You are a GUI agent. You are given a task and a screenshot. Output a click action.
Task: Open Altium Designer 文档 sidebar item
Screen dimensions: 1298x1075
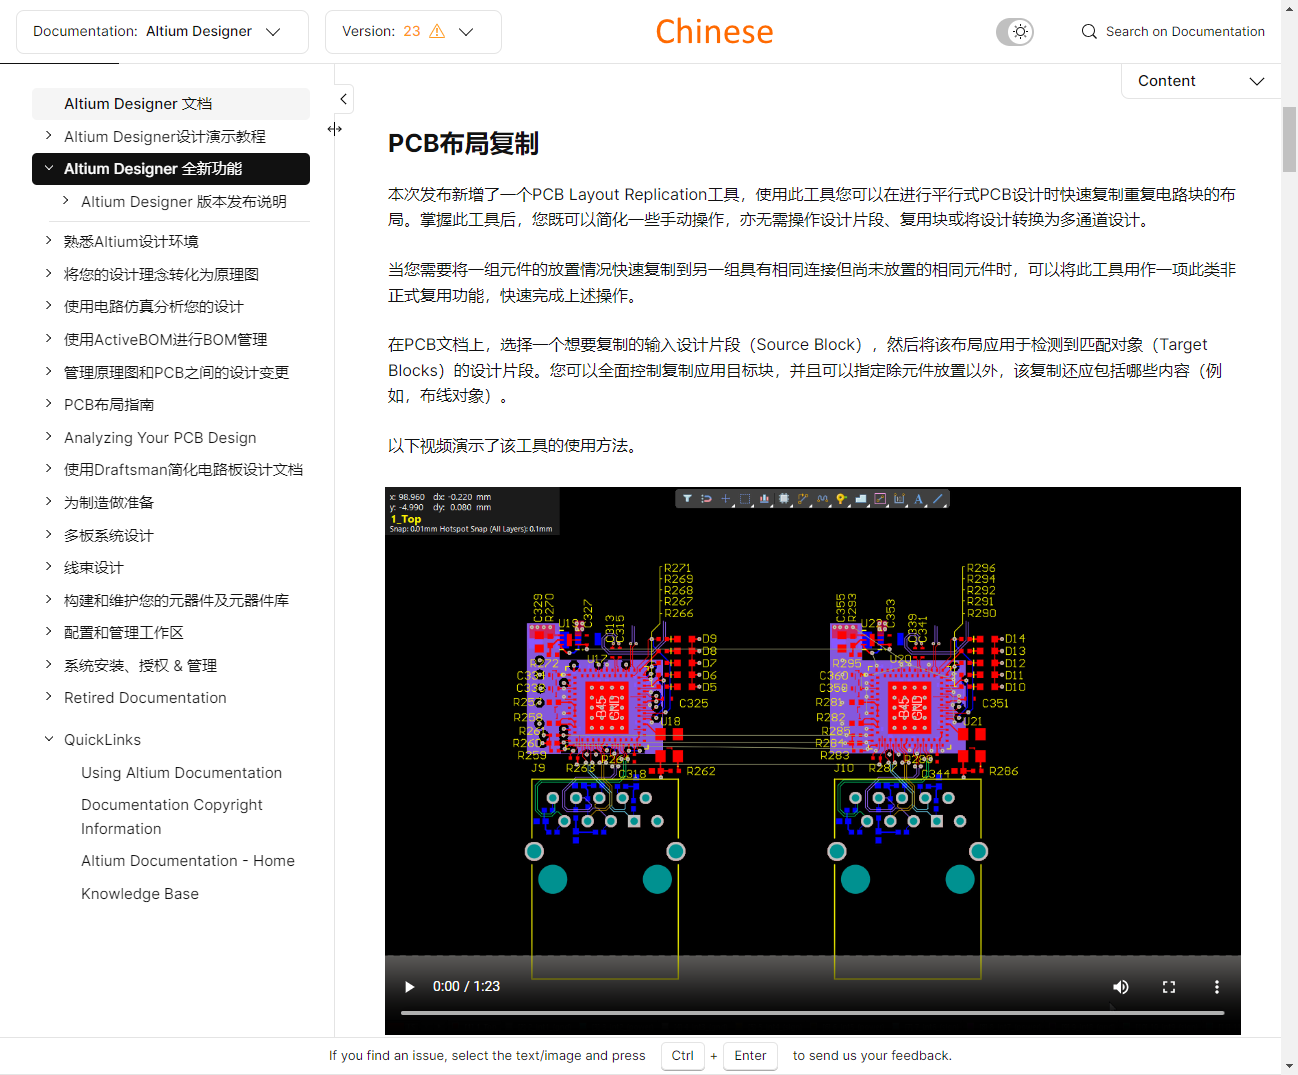[x=171, y=104]
